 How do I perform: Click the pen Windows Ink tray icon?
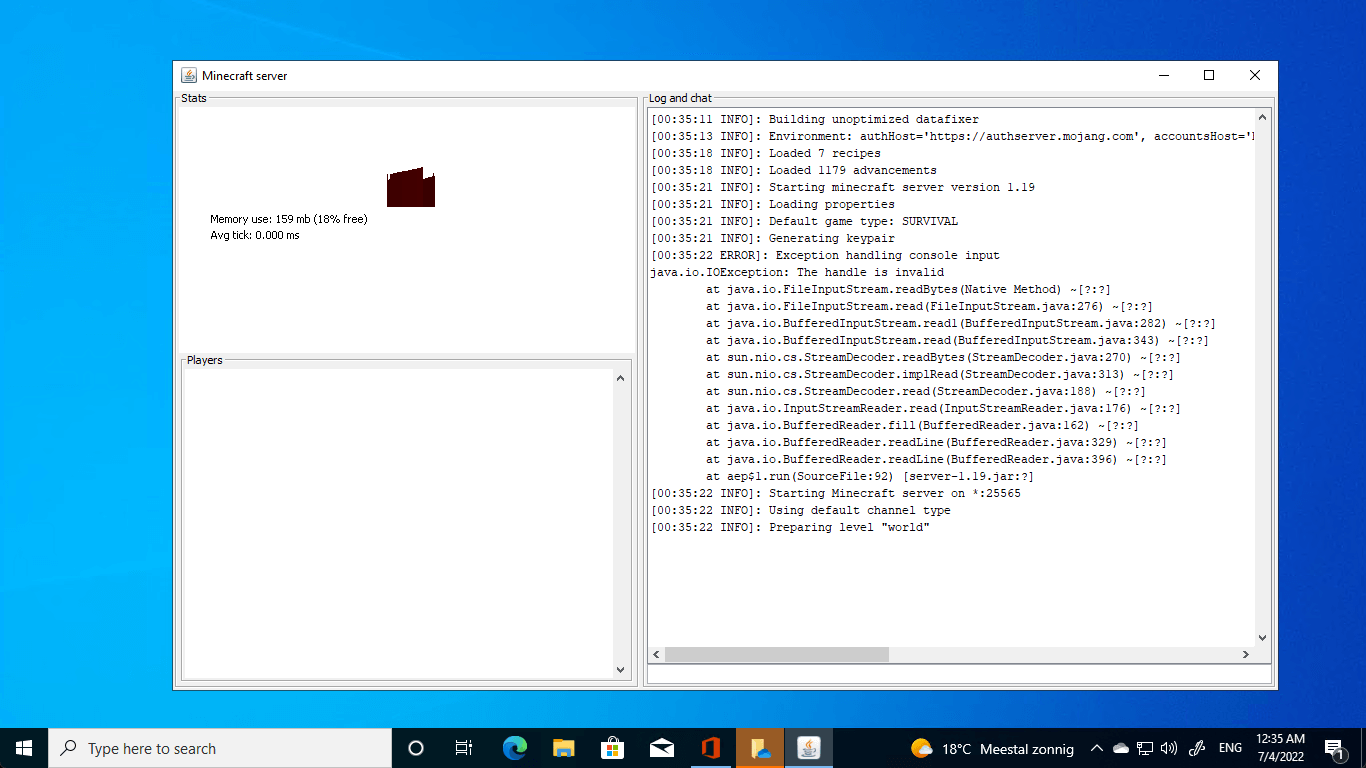tap(1197, 748)
